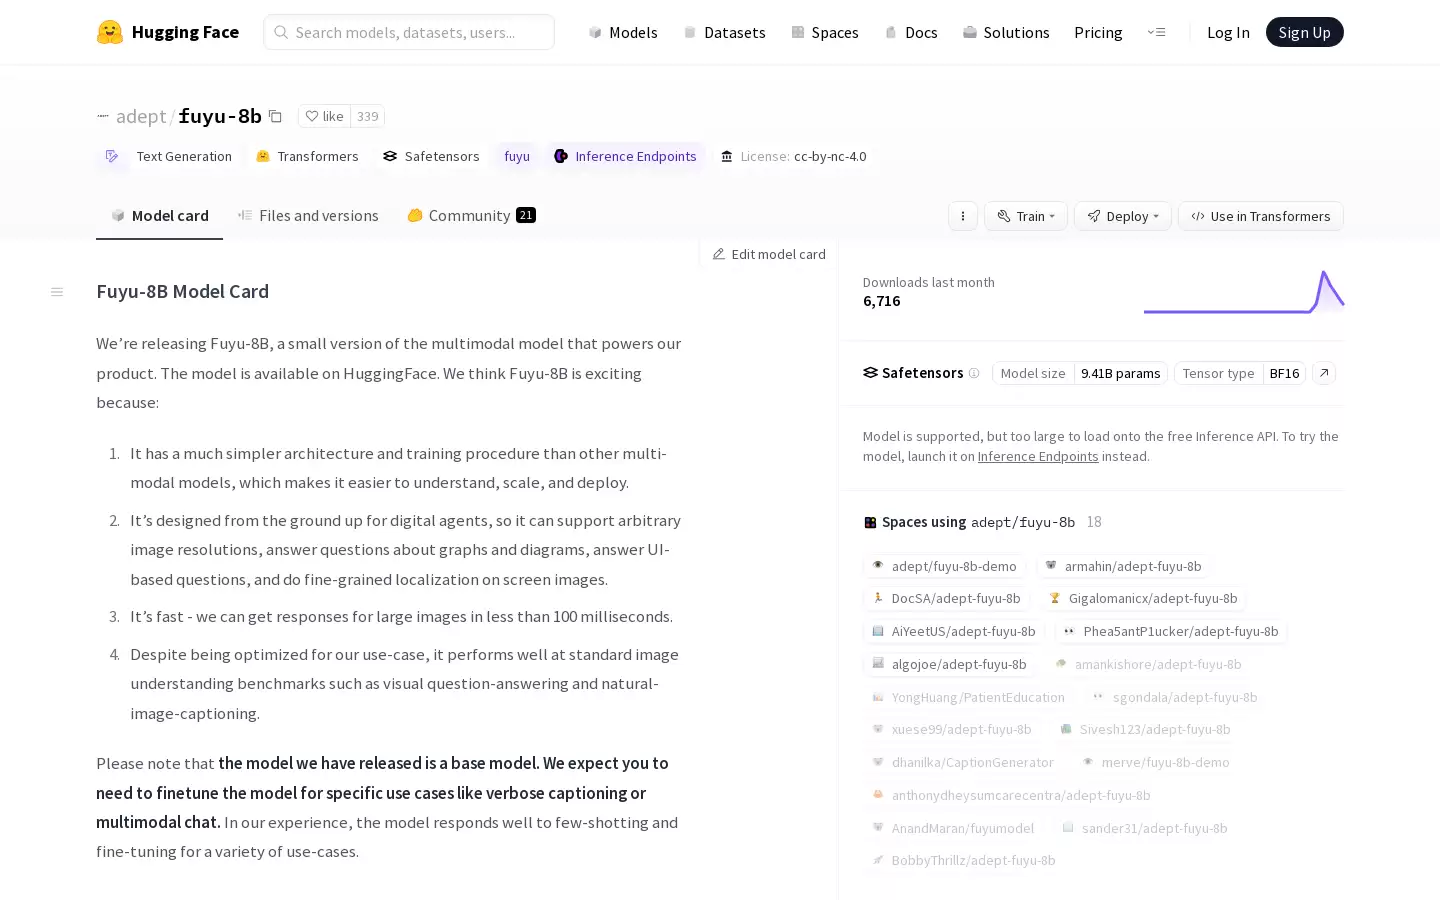Like the fuyu-8b model with the heart button
This screenshot has width=1440, height=900.
click(324, 116)
